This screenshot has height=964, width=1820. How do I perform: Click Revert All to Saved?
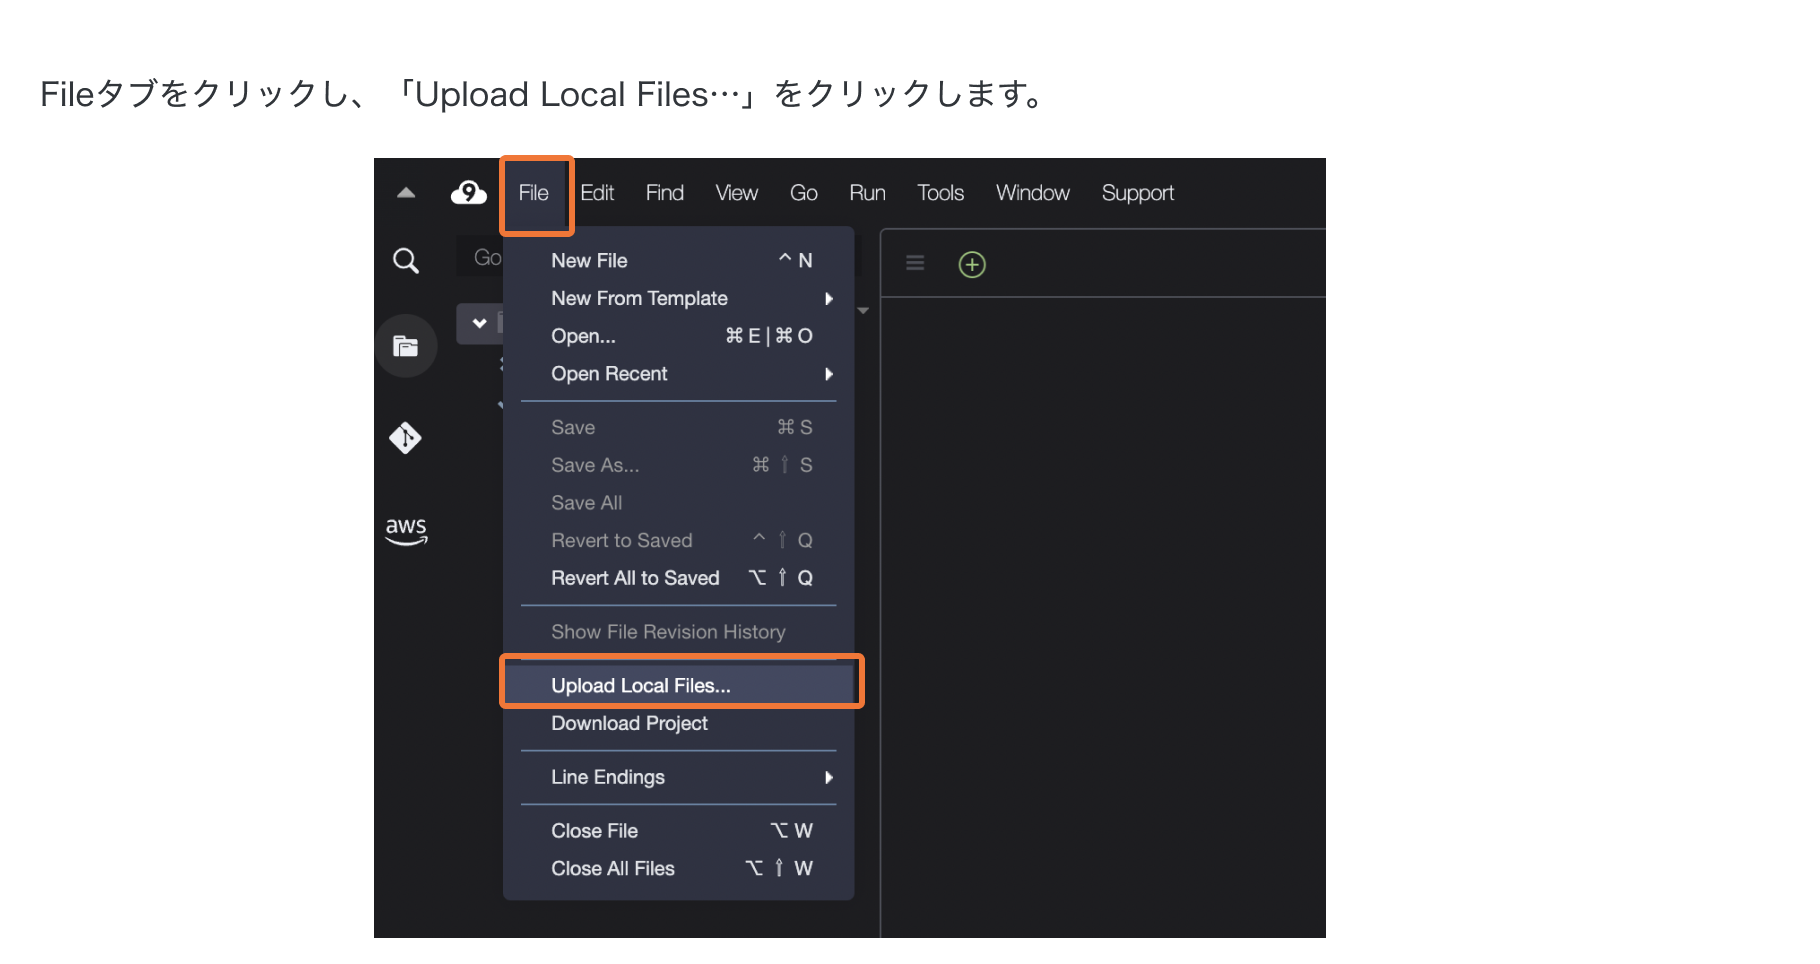pos(635,578)
